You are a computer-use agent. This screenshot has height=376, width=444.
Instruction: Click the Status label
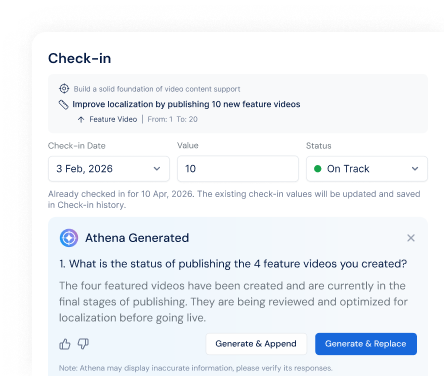319,146
